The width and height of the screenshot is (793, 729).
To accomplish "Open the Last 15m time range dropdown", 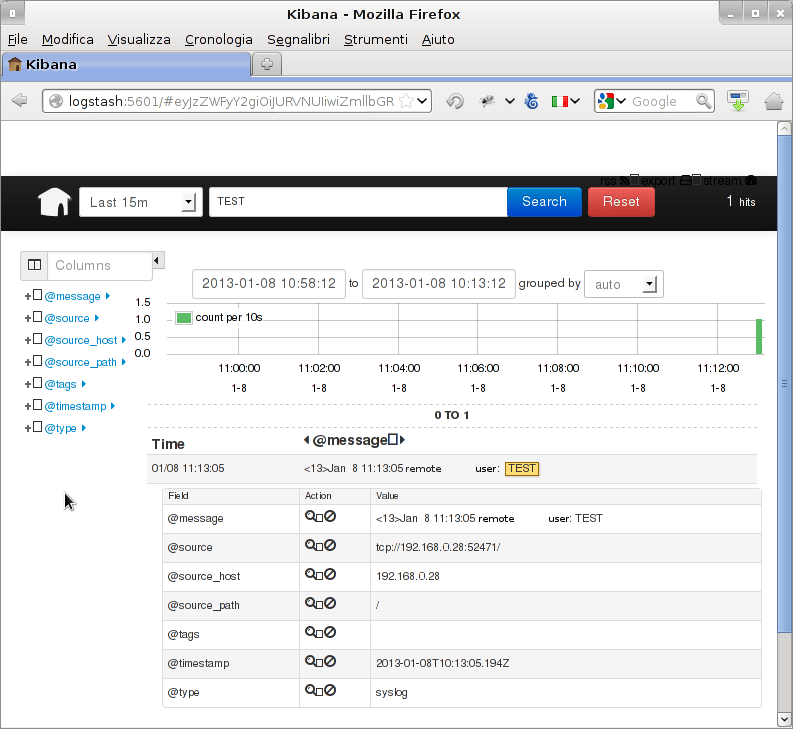I will [x=141, y=202].
